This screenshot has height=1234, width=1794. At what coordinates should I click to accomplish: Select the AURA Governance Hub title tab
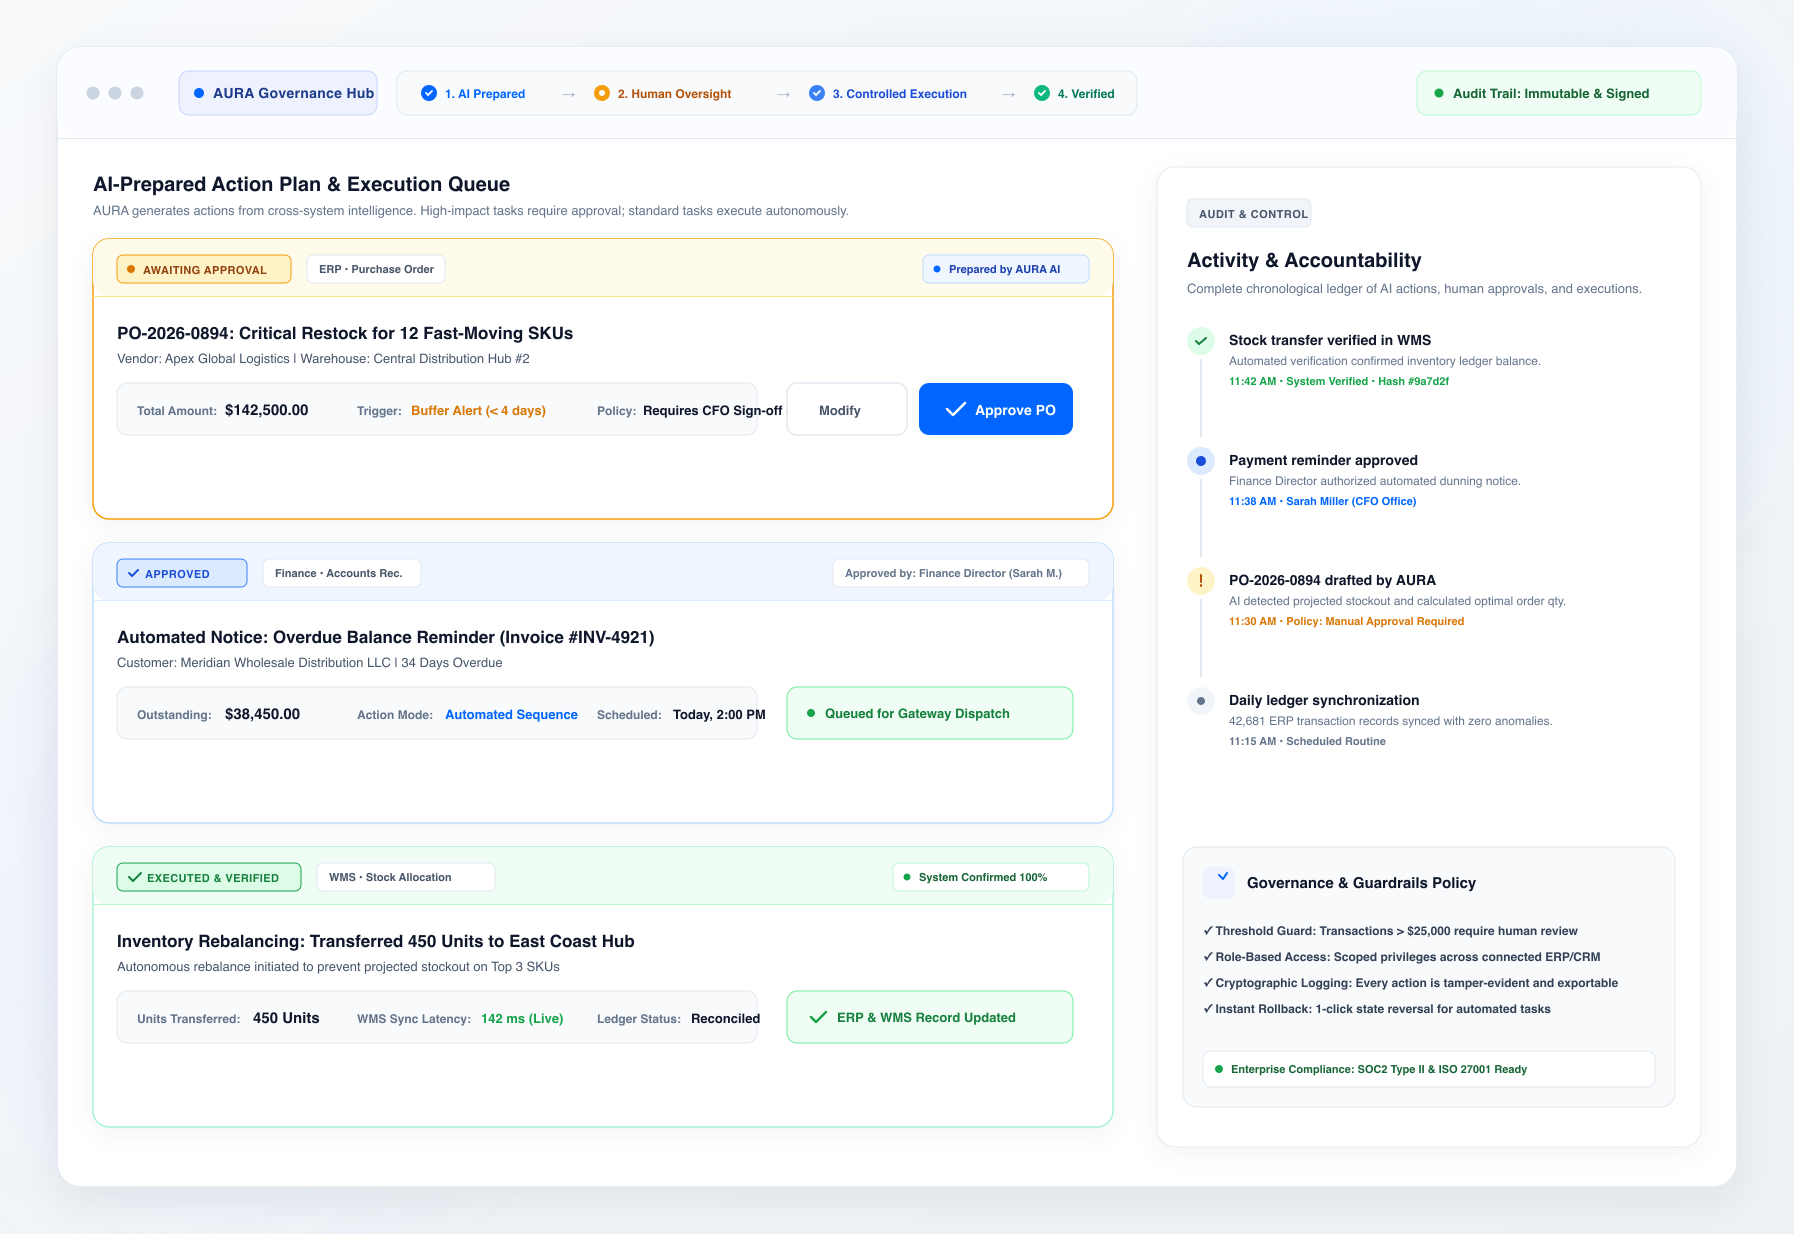(278, 93)
